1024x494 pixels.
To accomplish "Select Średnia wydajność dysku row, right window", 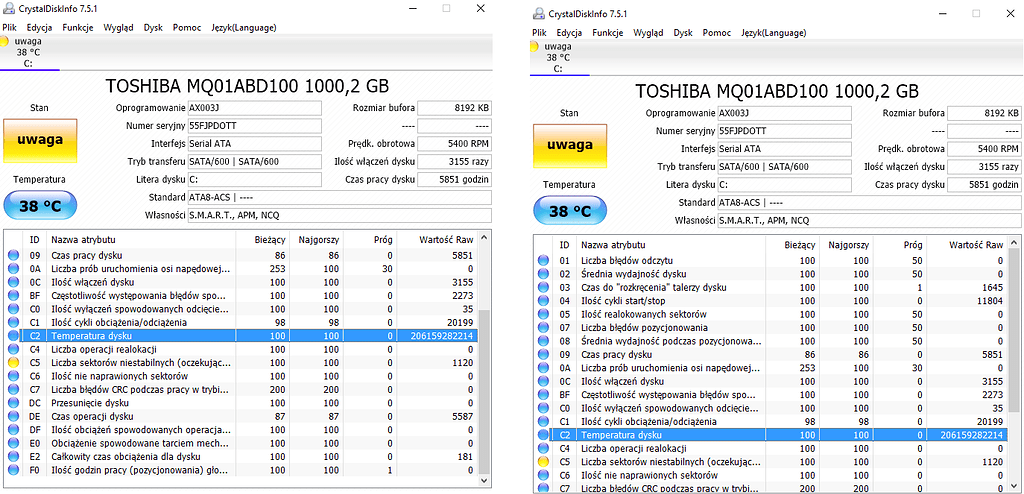I will [x=771, y=274].
